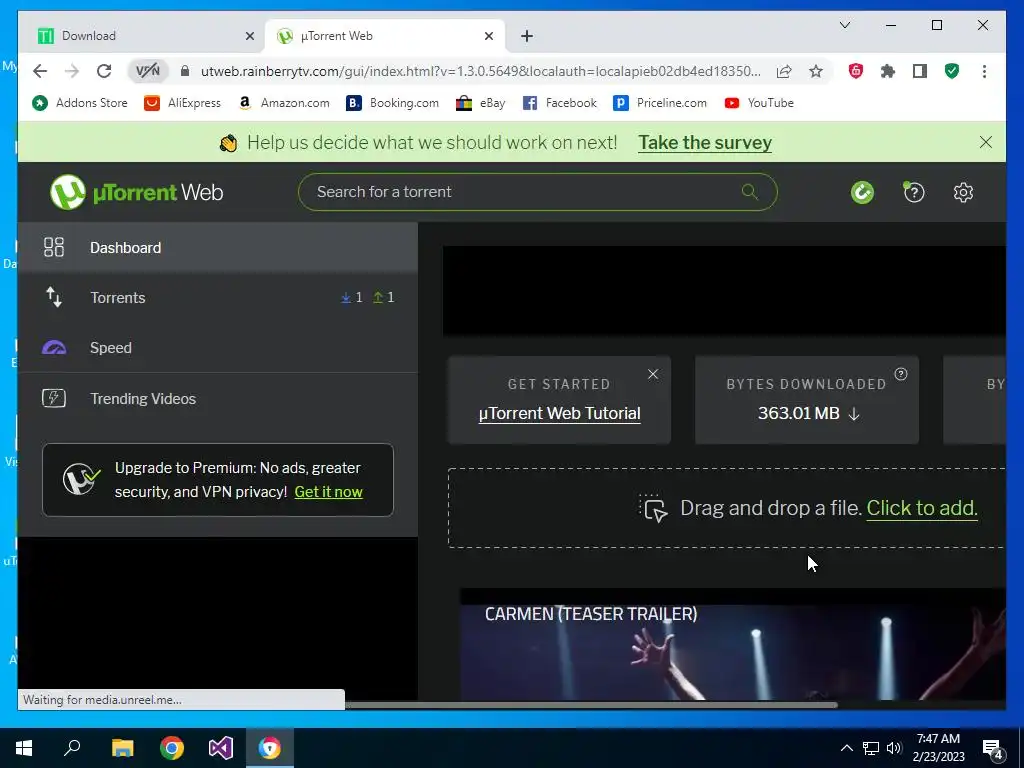Open the Amazon.com bookmark
This screenshot has height=768, width=1024.
283,103
